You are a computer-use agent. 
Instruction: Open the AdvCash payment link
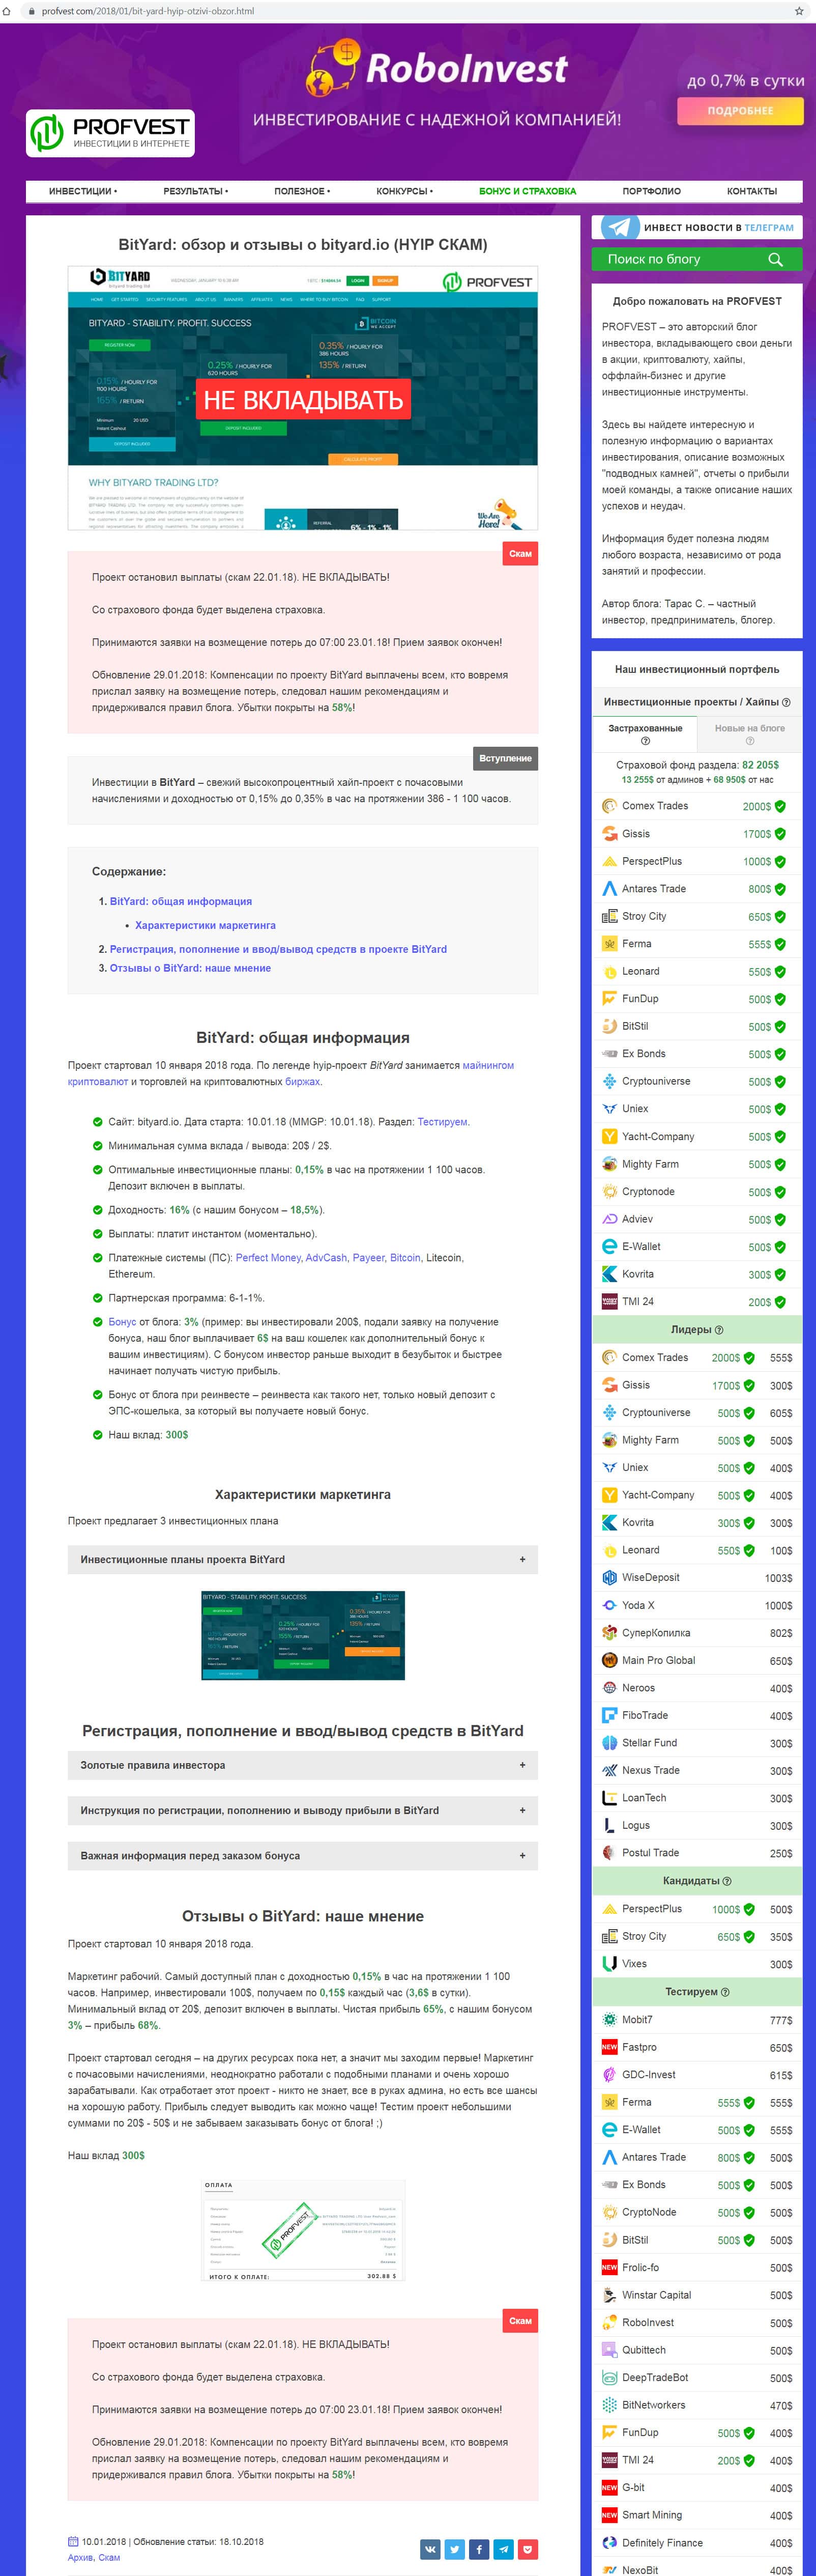click(x=326, y=1258)
